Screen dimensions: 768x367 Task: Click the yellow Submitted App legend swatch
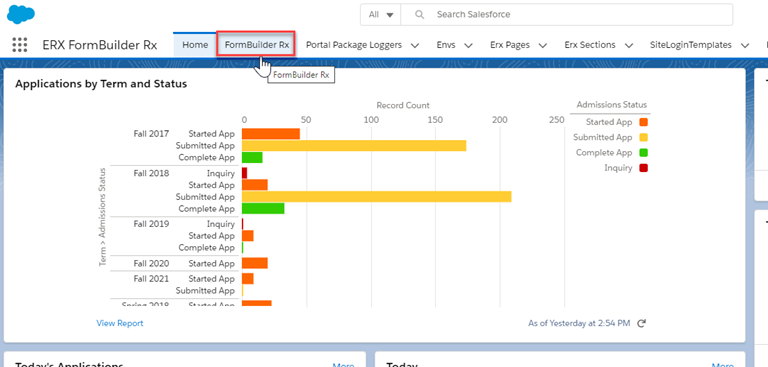pos(644,138)
